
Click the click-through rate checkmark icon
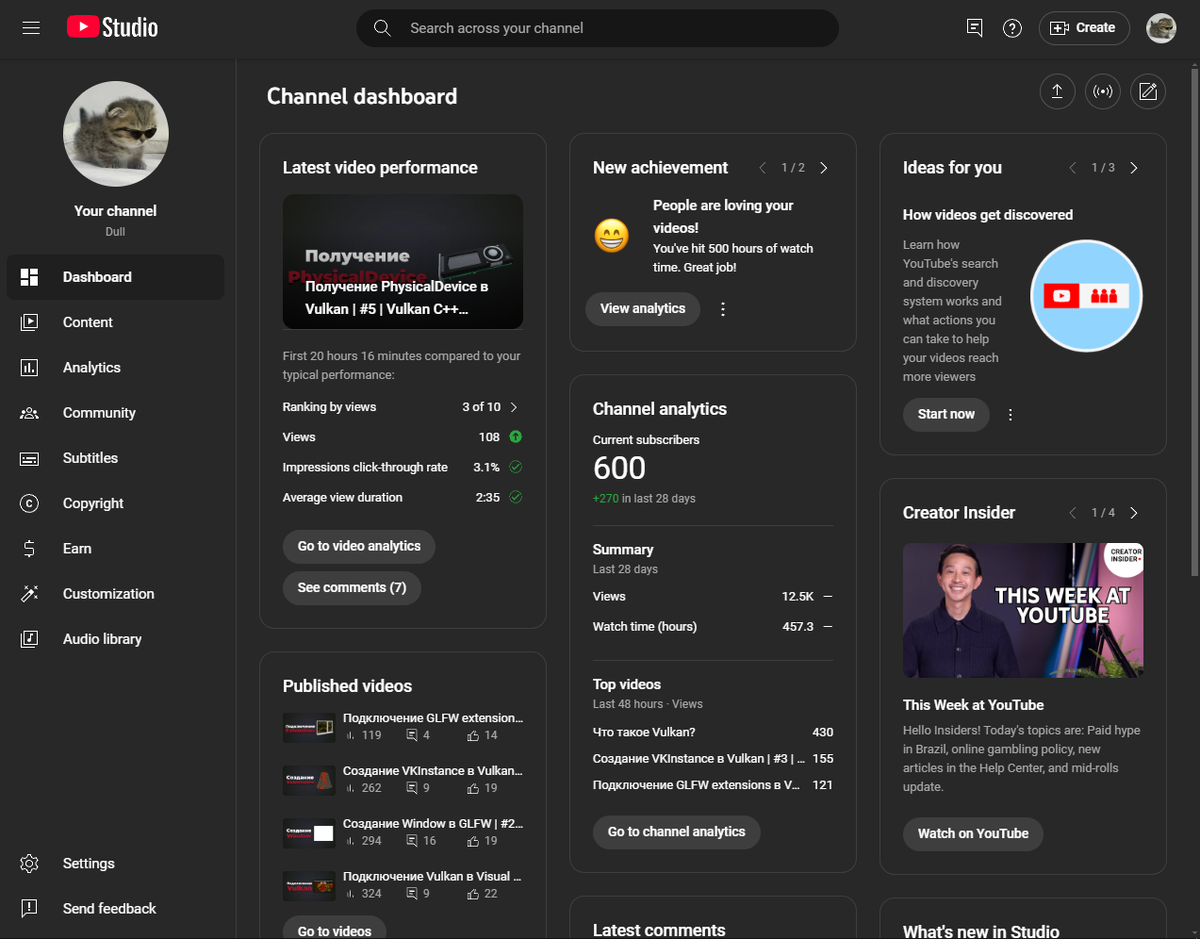click(516, 467)
